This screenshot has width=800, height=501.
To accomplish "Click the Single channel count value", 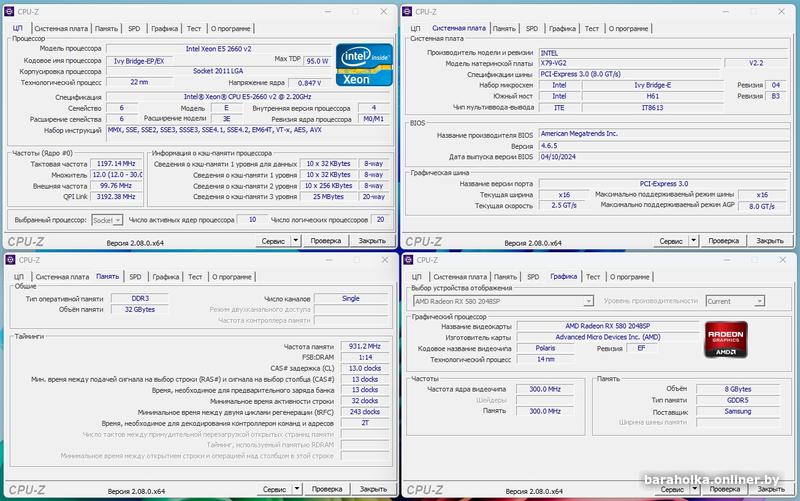I will click(351, 298).
